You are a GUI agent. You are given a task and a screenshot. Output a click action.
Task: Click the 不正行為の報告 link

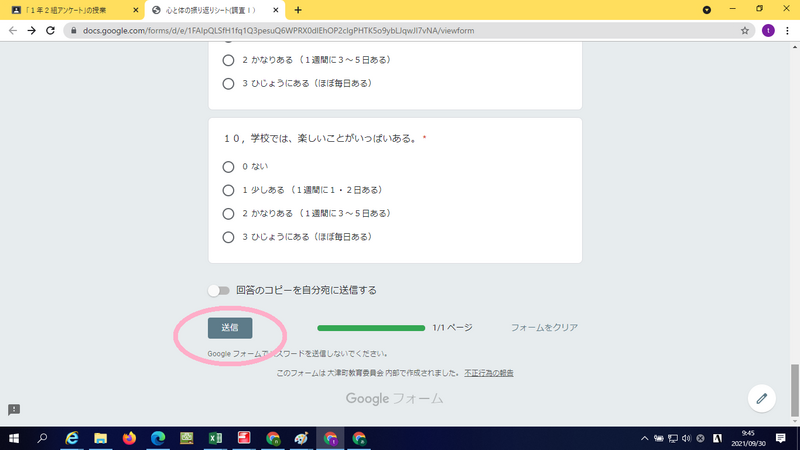tap(489, 373)
